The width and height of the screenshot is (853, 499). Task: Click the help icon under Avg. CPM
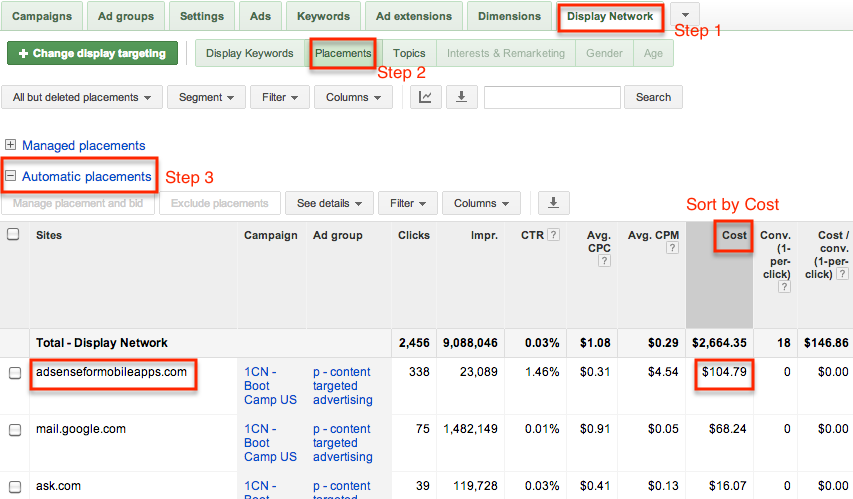(672, 248)
